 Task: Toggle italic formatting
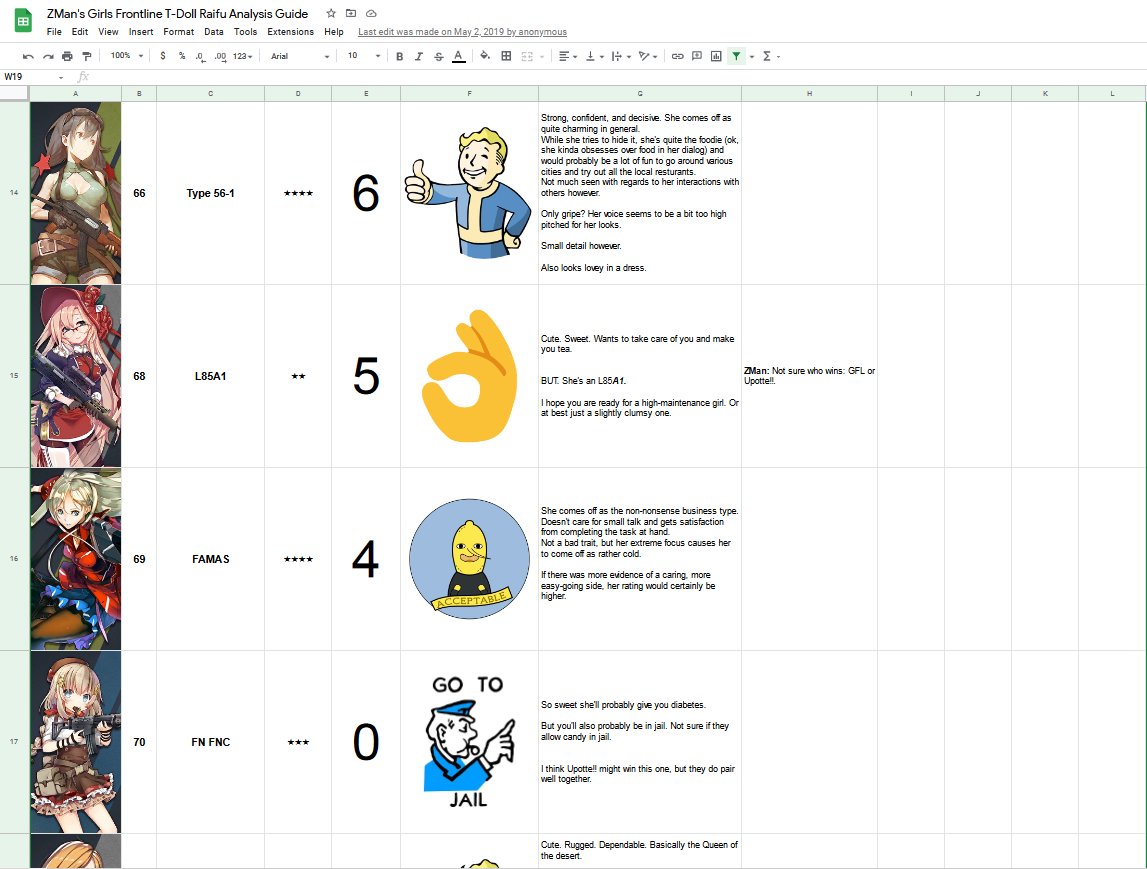(418, 56)
